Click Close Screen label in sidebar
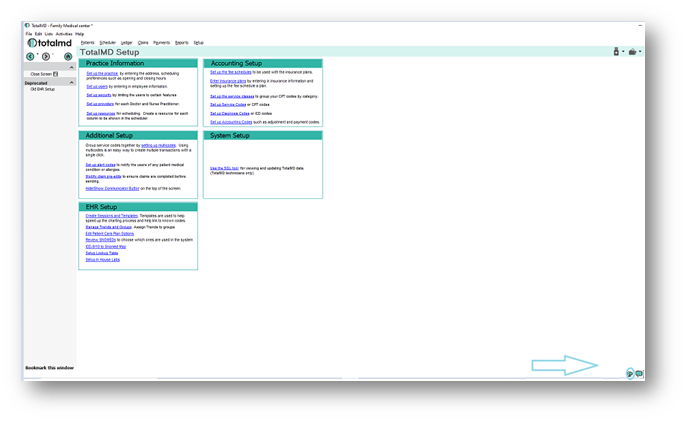 click(41, 74)
